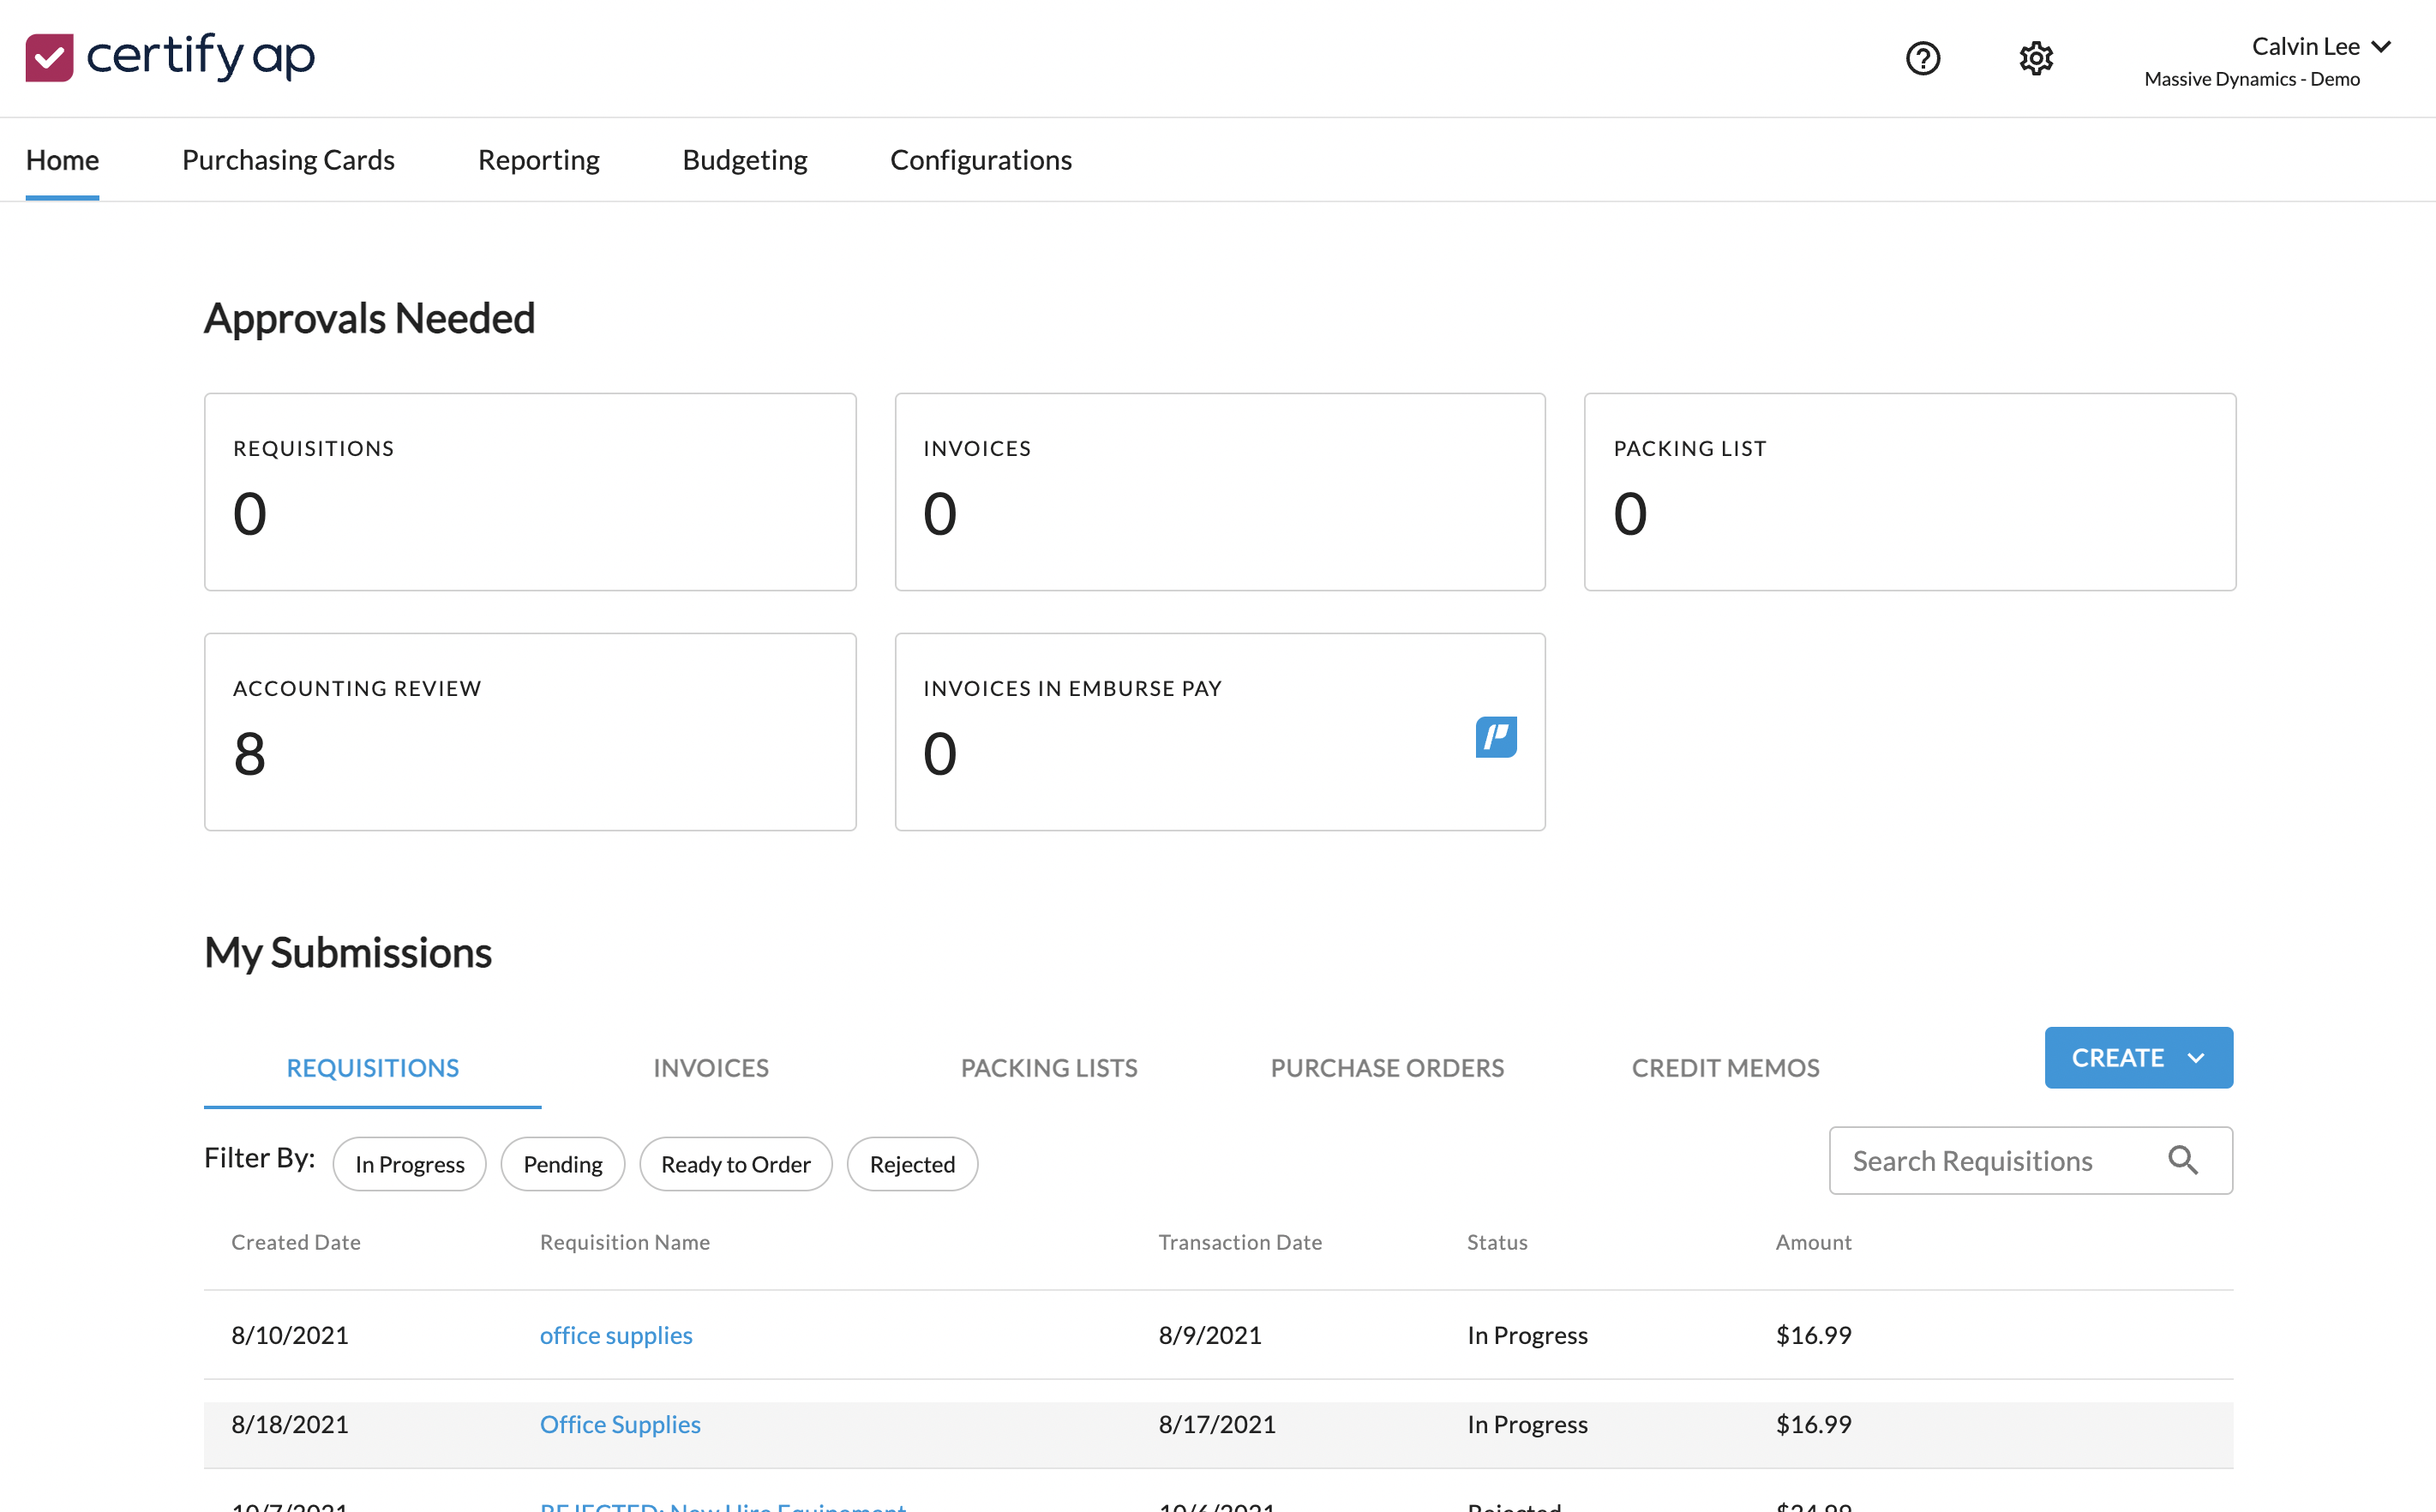Open the Configurations menu
This screenshot has height=1512, width=2436.
[980, 160]
